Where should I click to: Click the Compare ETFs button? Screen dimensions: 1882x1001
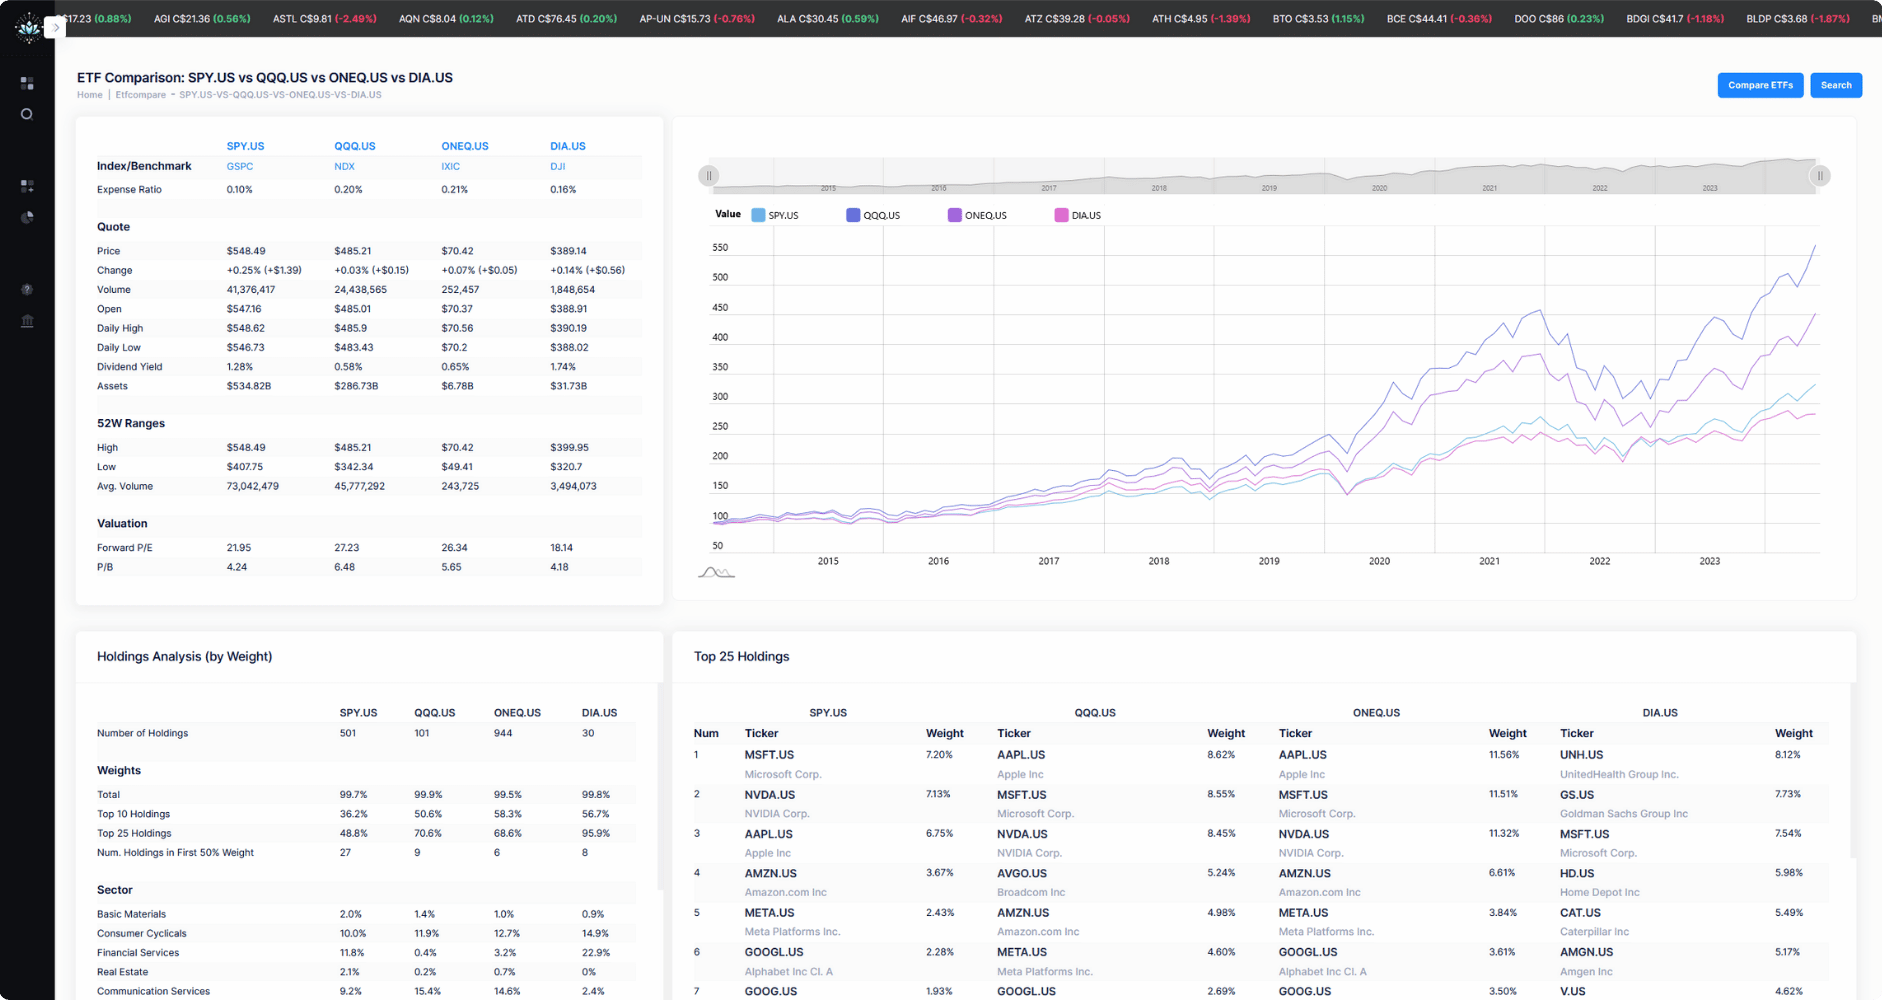point(1760,85)
